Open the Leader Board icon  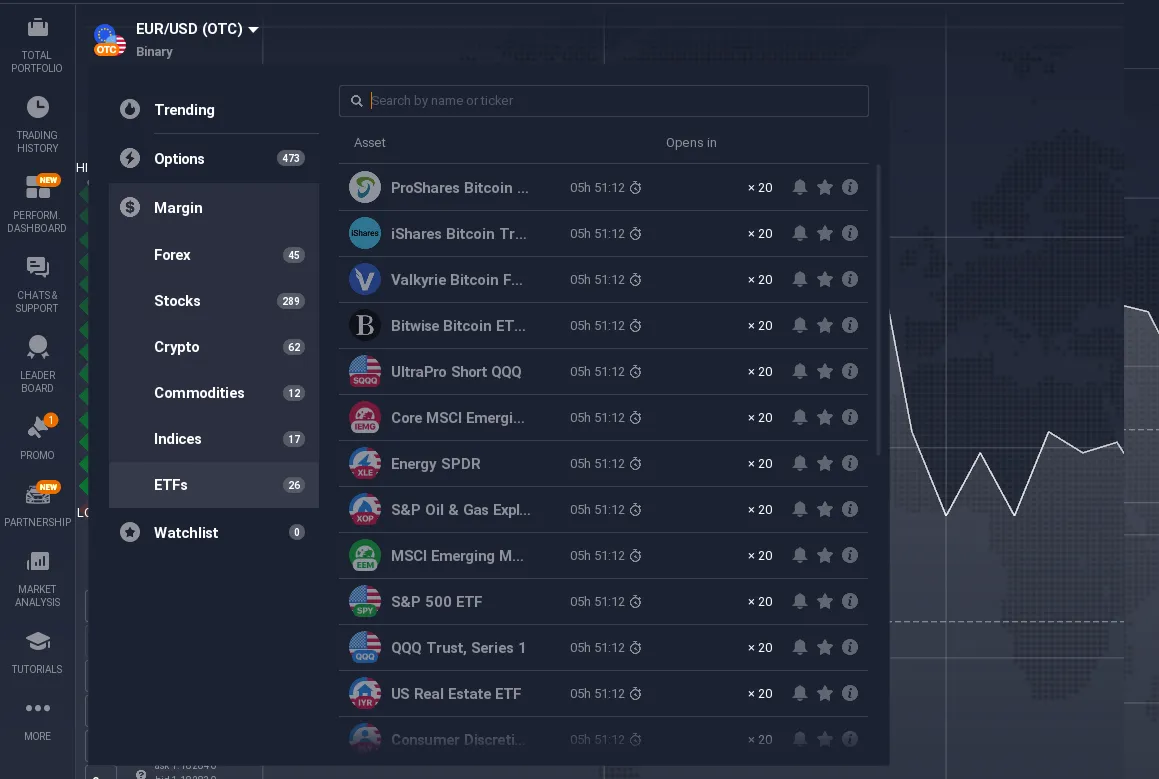37,347
